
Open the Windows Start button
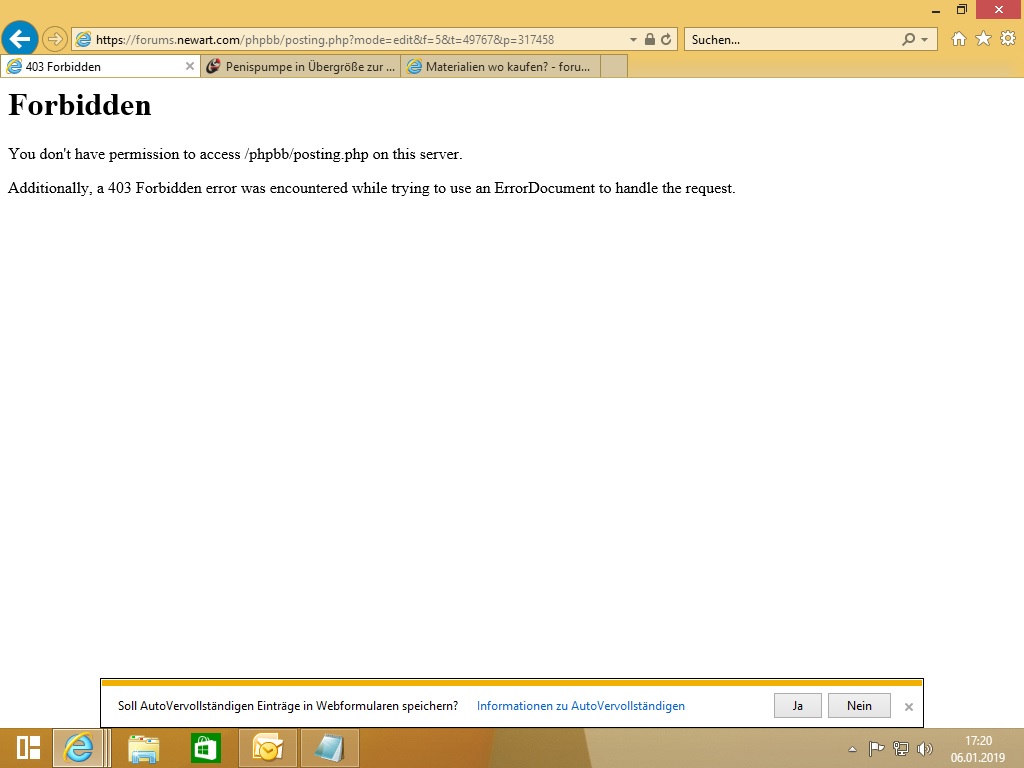[28, 748]
